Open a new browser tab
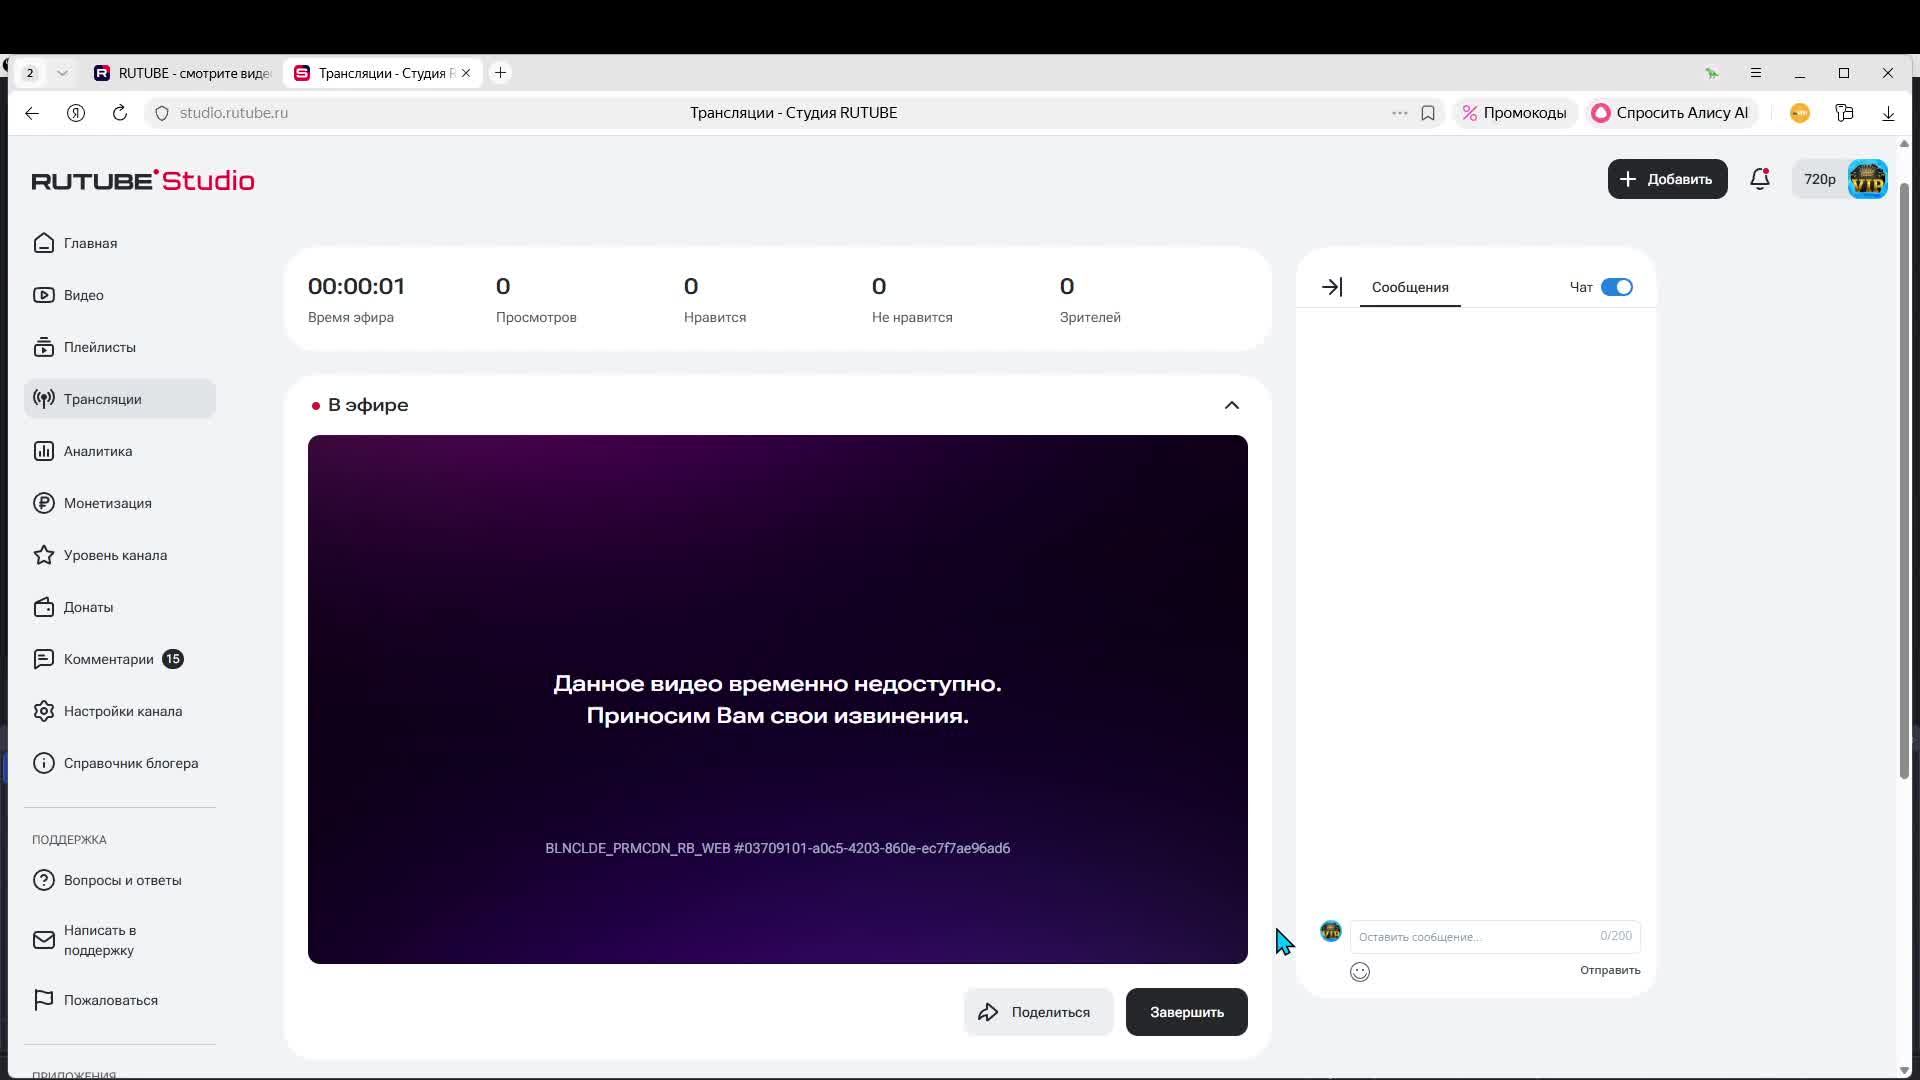 [501, 73]
